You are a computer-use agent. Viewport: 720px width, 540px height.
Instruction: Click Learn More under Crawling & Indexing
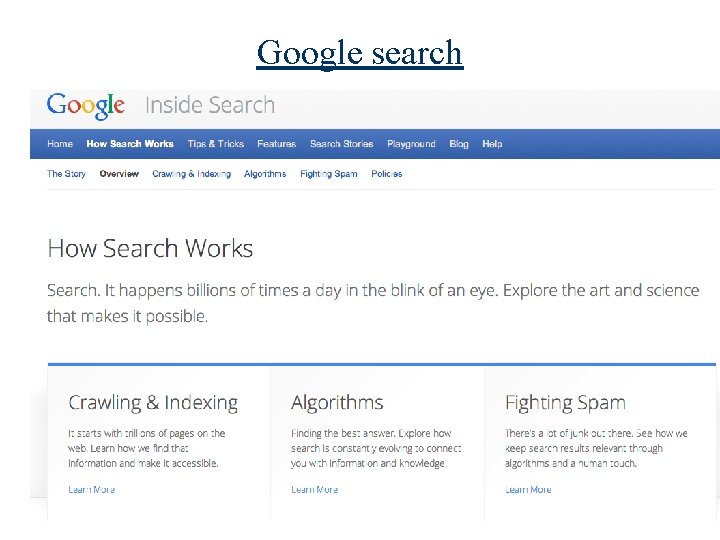point(91,490)
